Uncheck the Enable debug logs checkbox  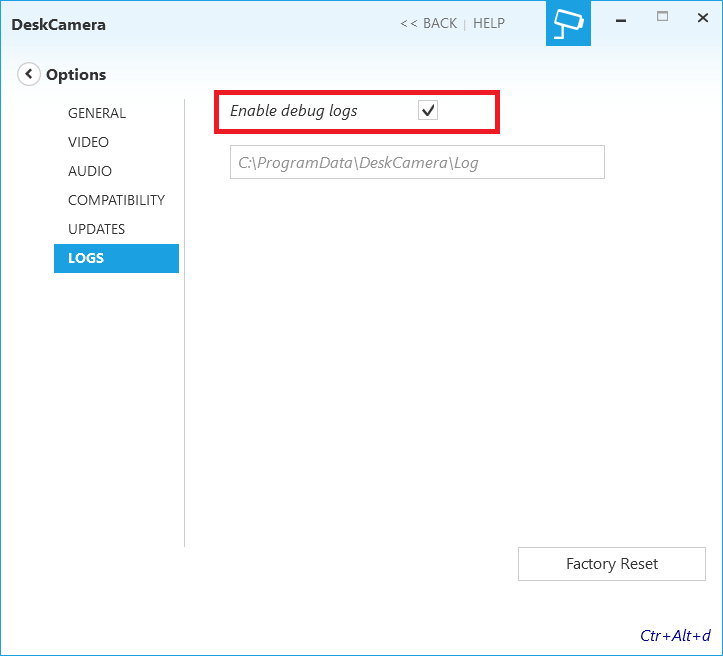[428, 111]
